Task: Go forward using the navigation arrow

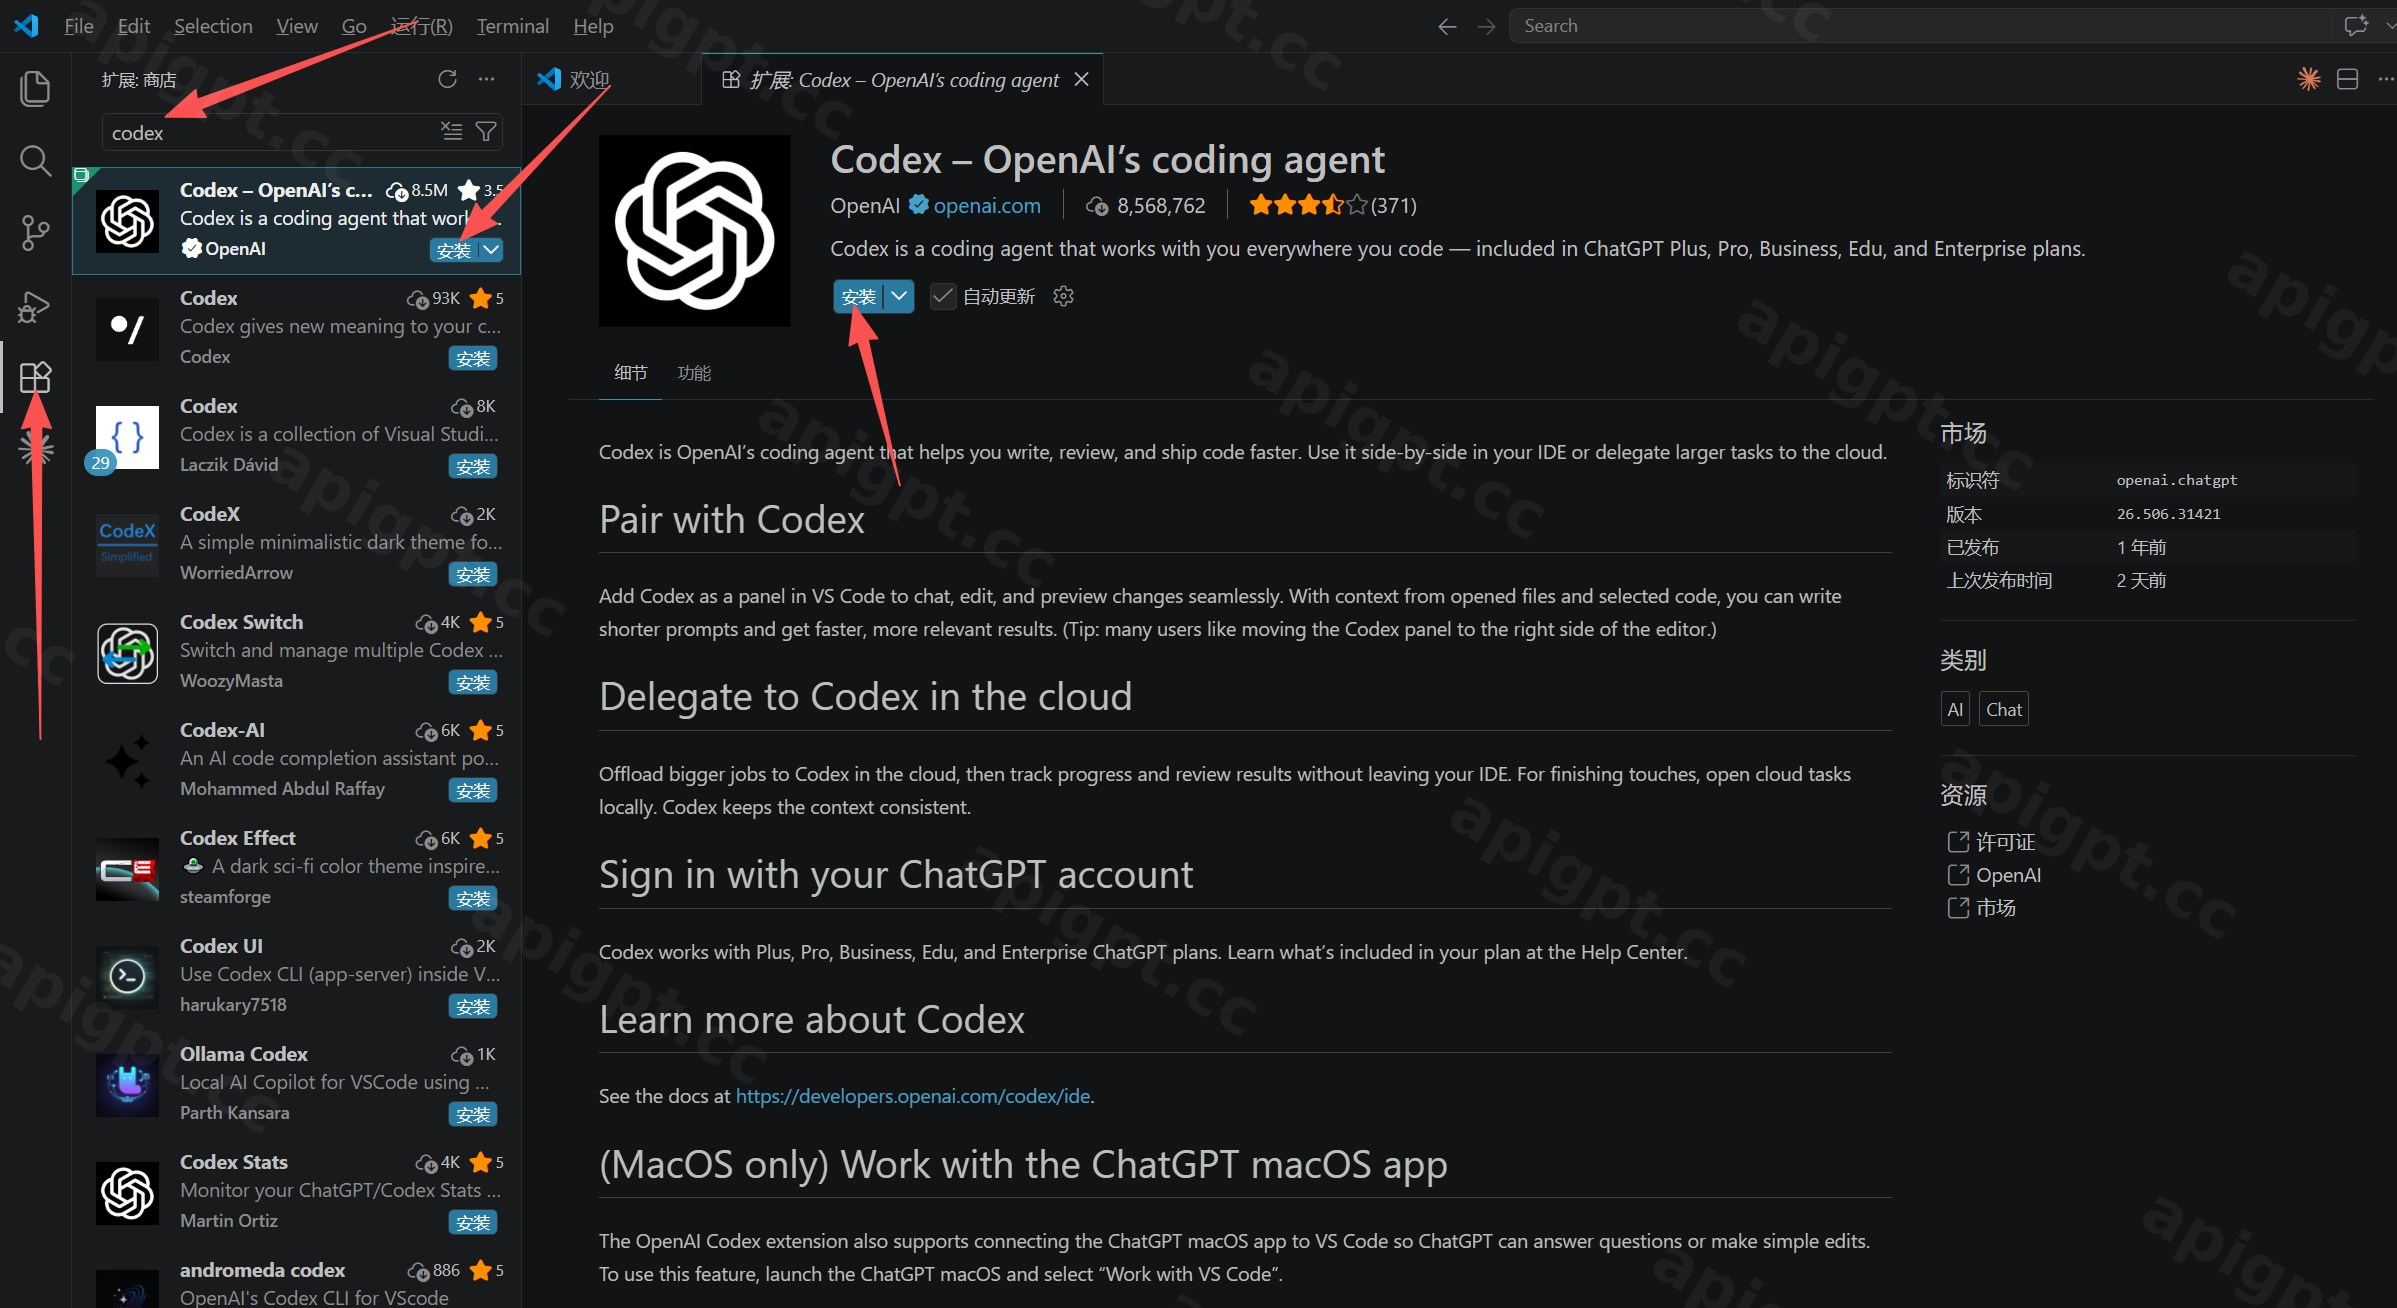Action: (x=1486, y=26)
